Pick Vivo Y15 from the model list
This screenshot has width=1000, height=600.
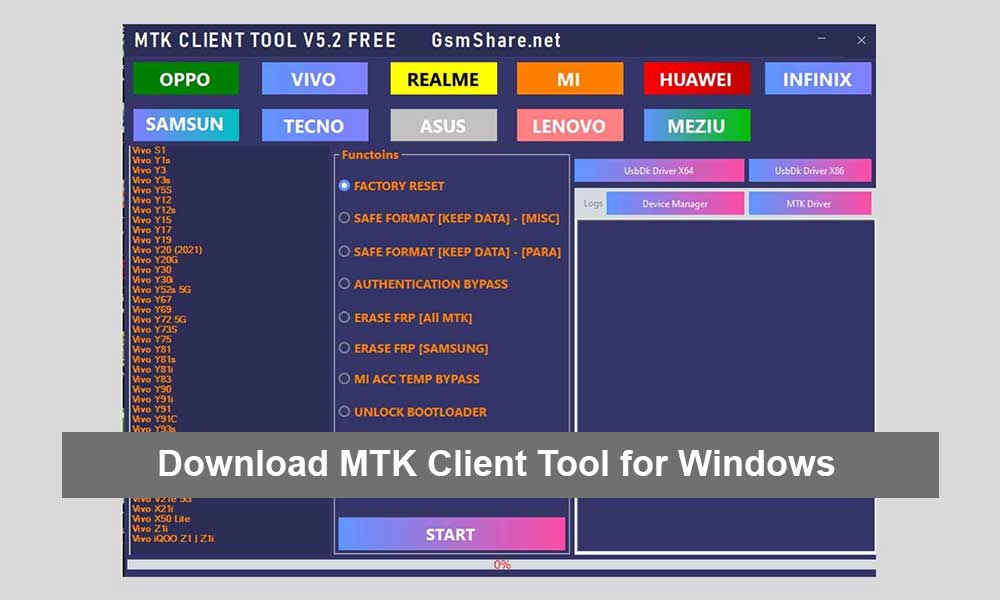pyautogui.click(x=152, y=220)
